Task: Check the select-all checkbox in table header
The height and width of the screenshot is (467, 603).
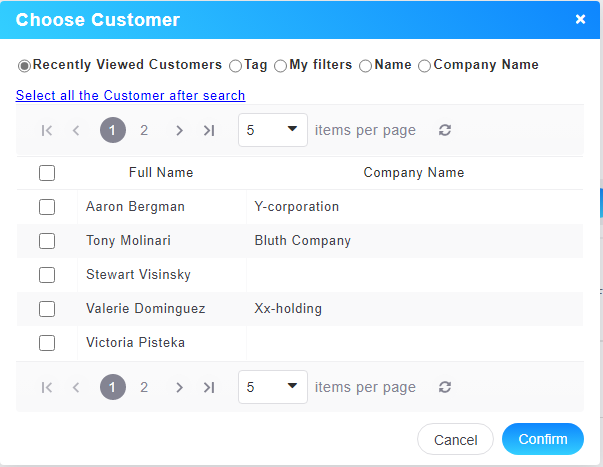Action: [x=47, y=173]
